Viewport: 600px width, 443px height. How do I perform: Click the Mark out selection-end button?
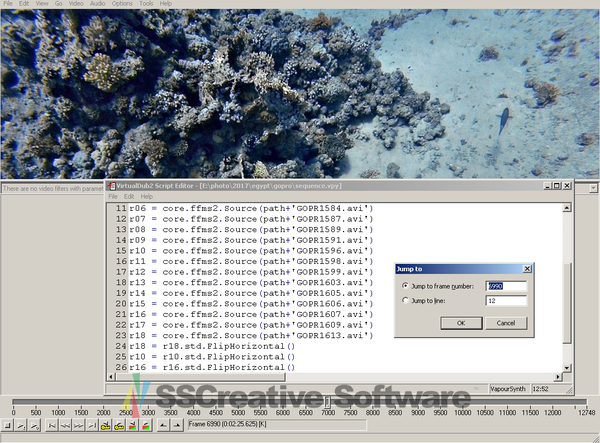(177, 425)
